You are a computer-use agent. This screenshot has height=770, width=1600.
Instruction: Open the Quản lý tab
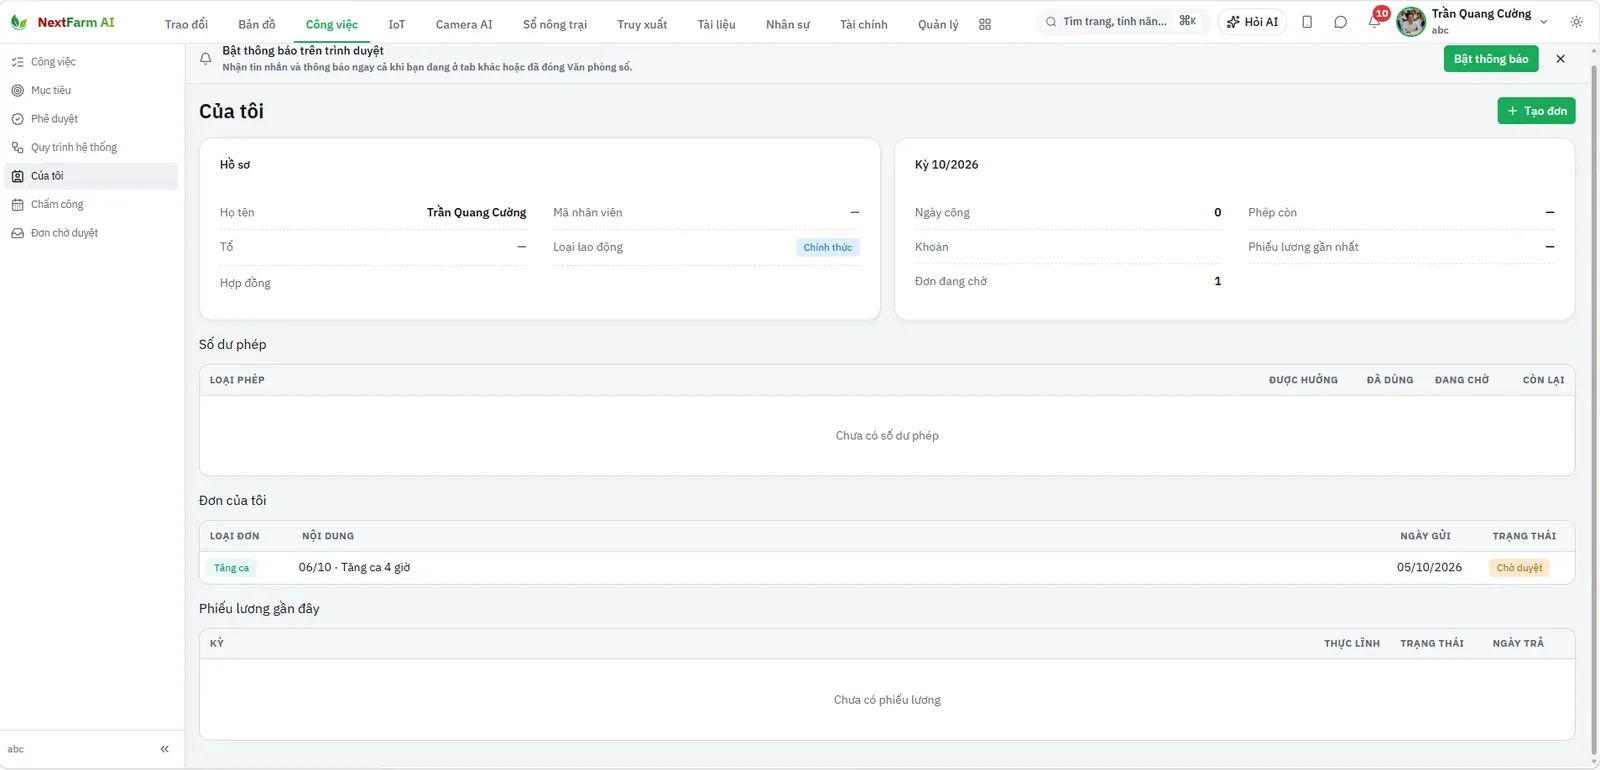point(938,24)
